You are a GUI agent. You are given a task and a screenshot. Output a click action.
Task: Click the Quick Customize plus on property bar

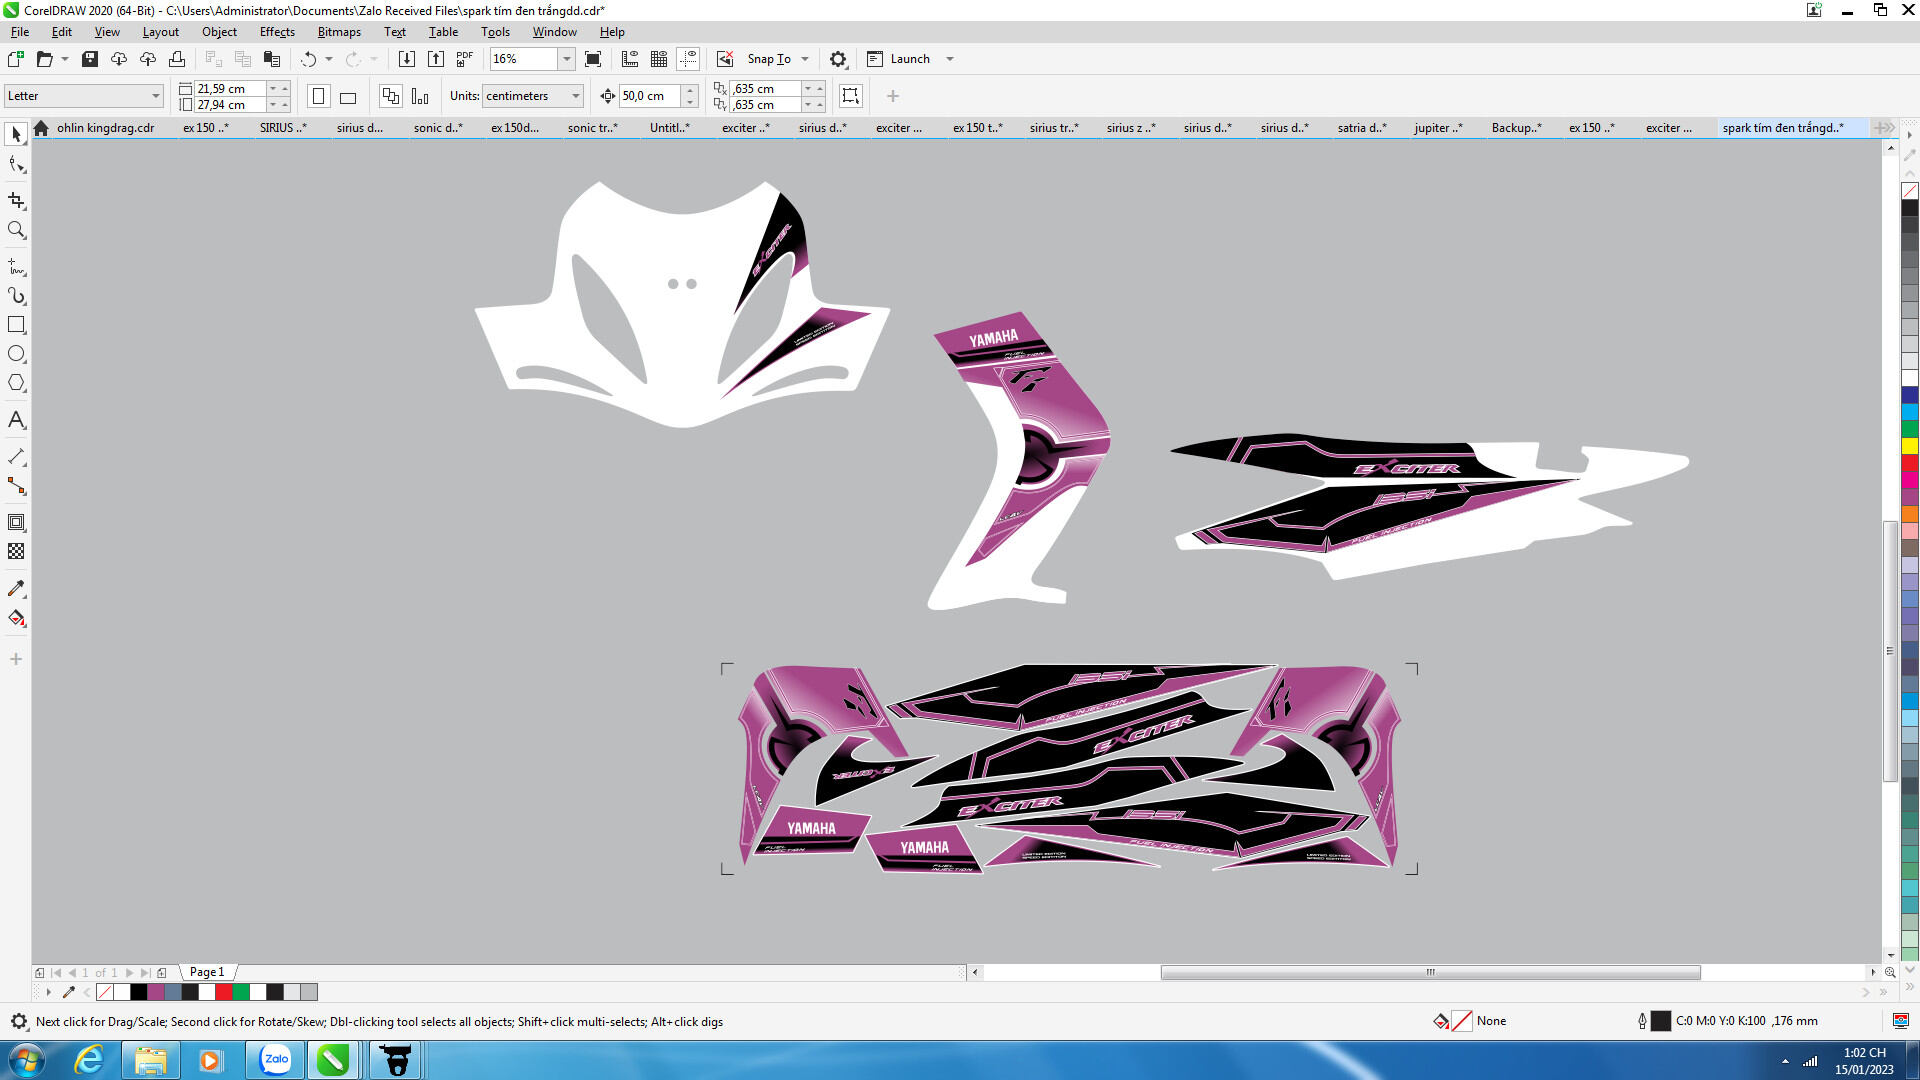pyautogui.click(x=893, y=96)
